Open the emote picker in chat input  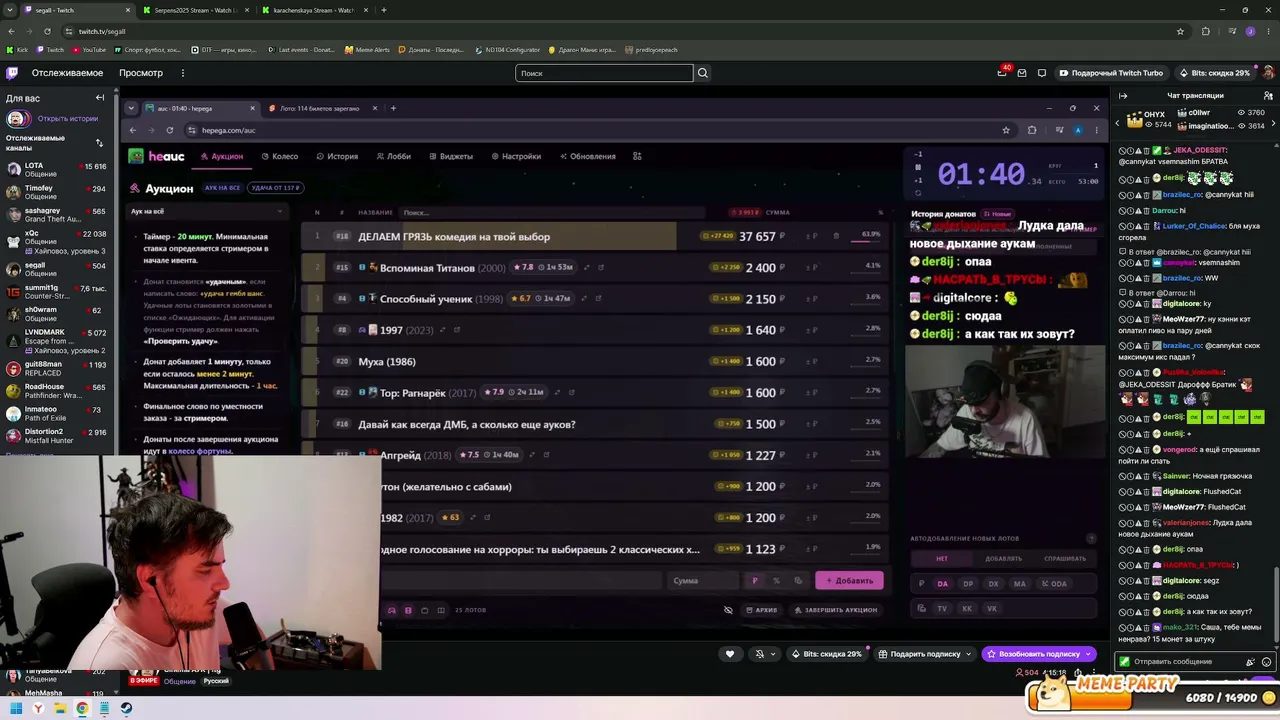(1267, 662)
